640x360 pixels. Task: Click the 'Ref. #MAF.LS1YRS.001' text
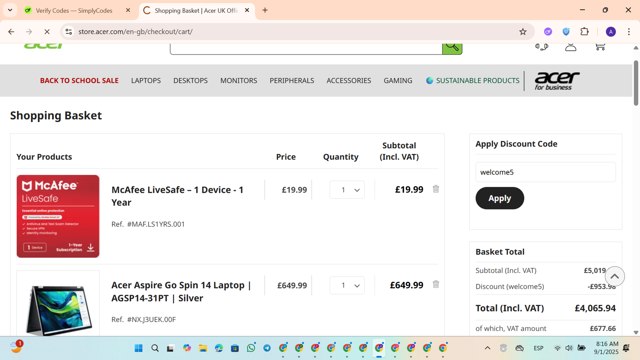click(x=148, y=224)
